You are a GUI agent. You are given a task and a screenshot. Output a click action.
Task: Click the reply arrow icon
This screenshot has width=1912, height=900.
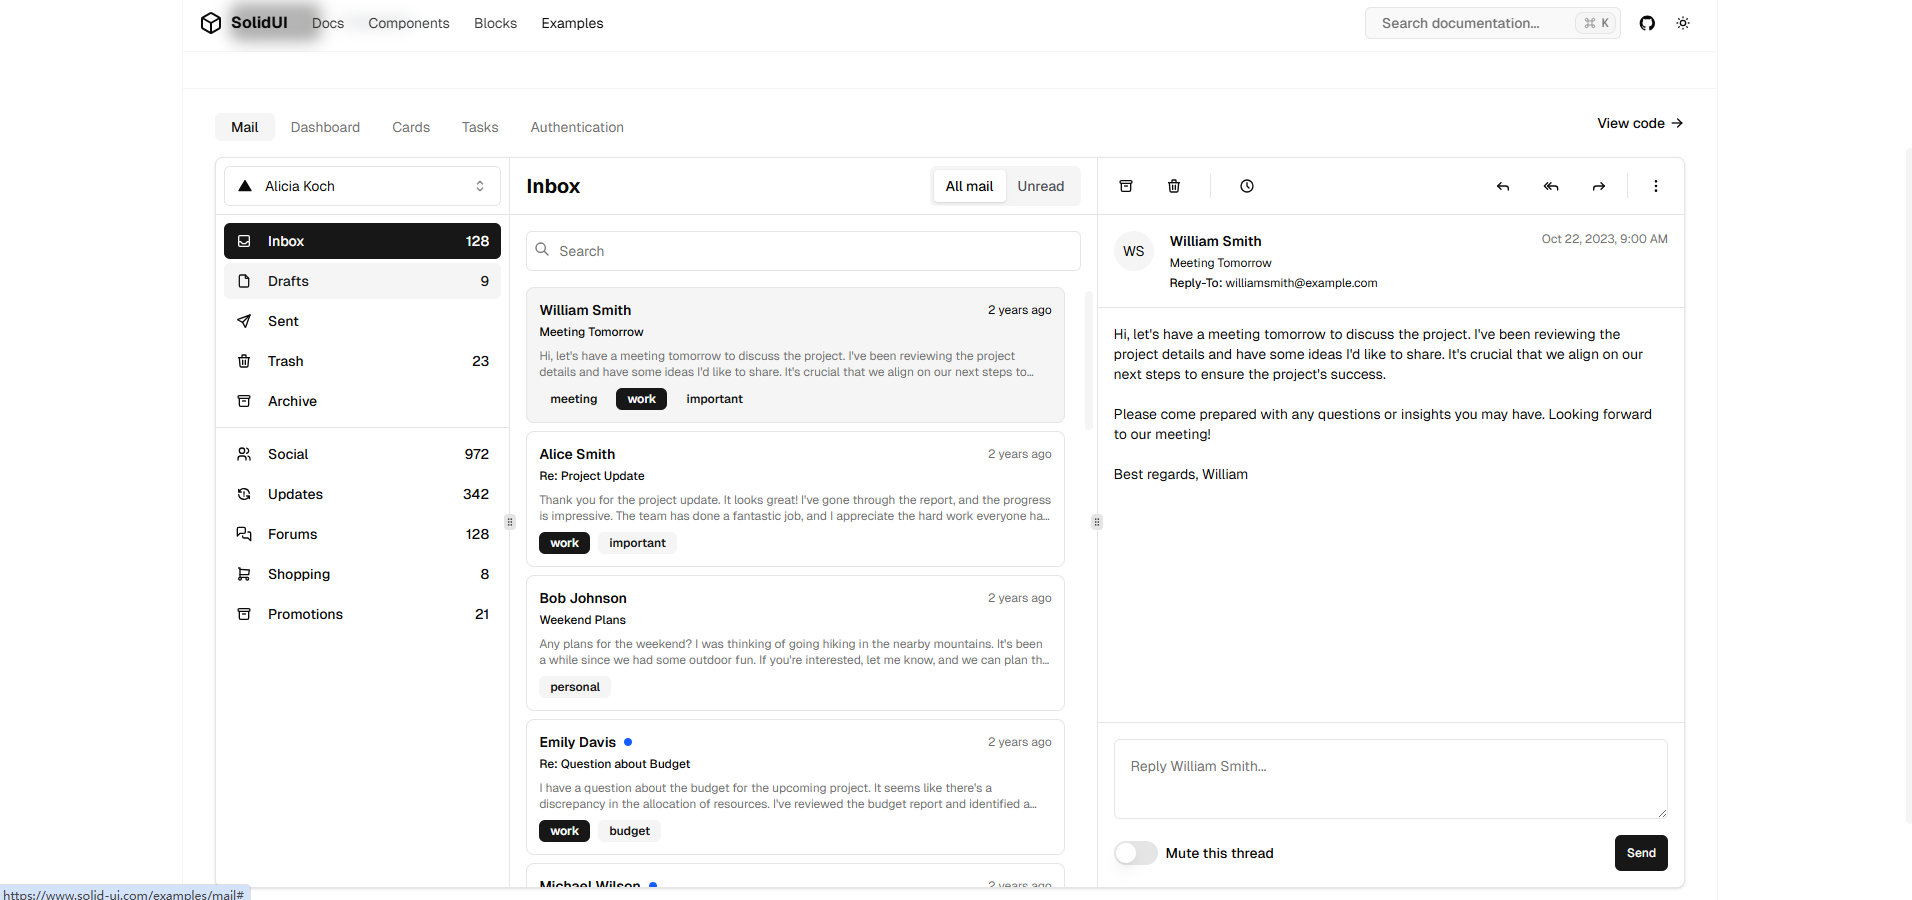point(1503,186)
